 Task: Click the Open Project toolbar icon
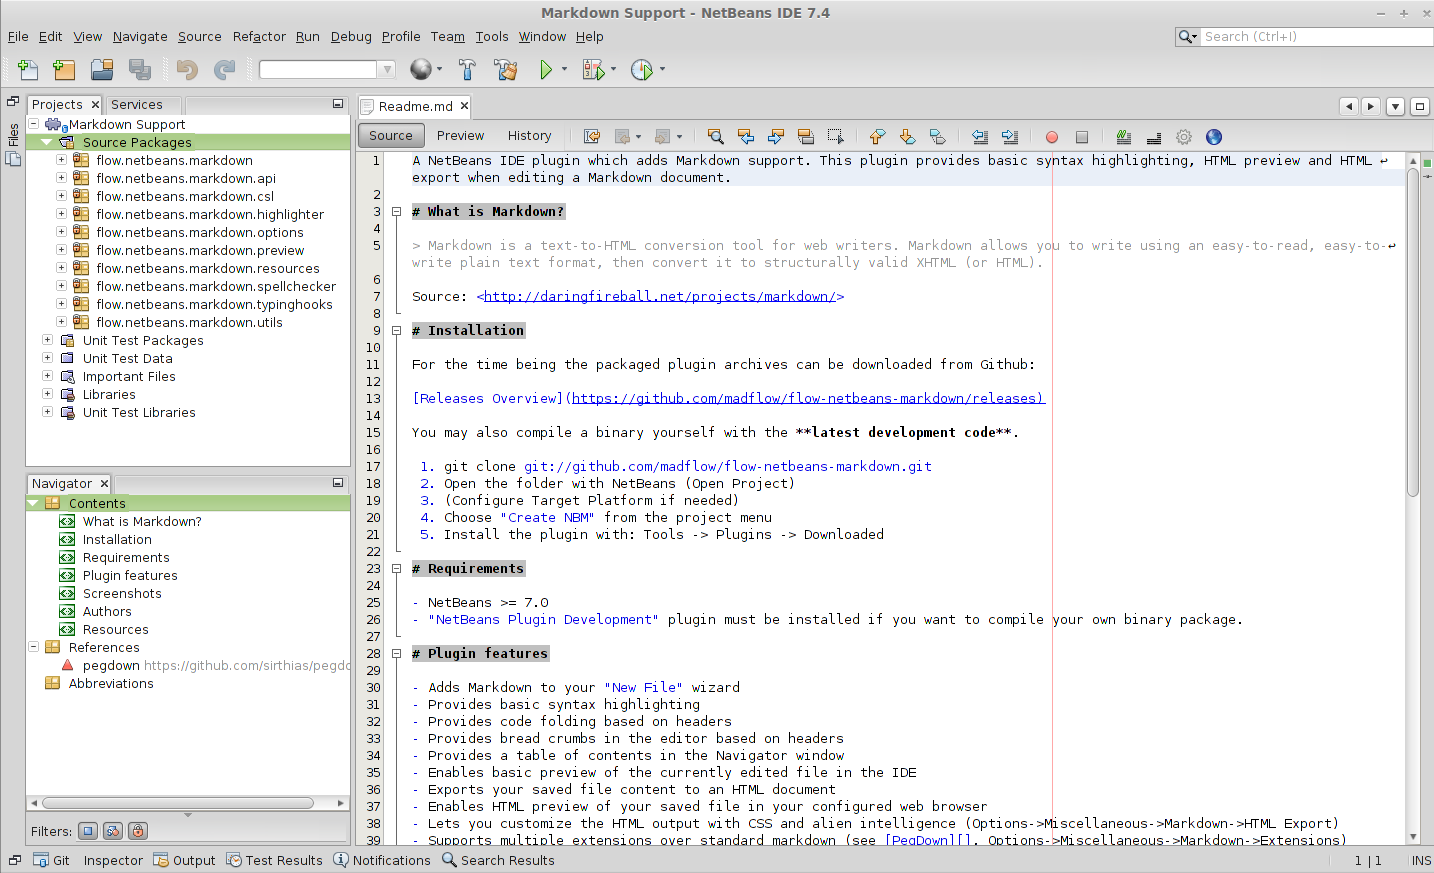tap(102, 69)
